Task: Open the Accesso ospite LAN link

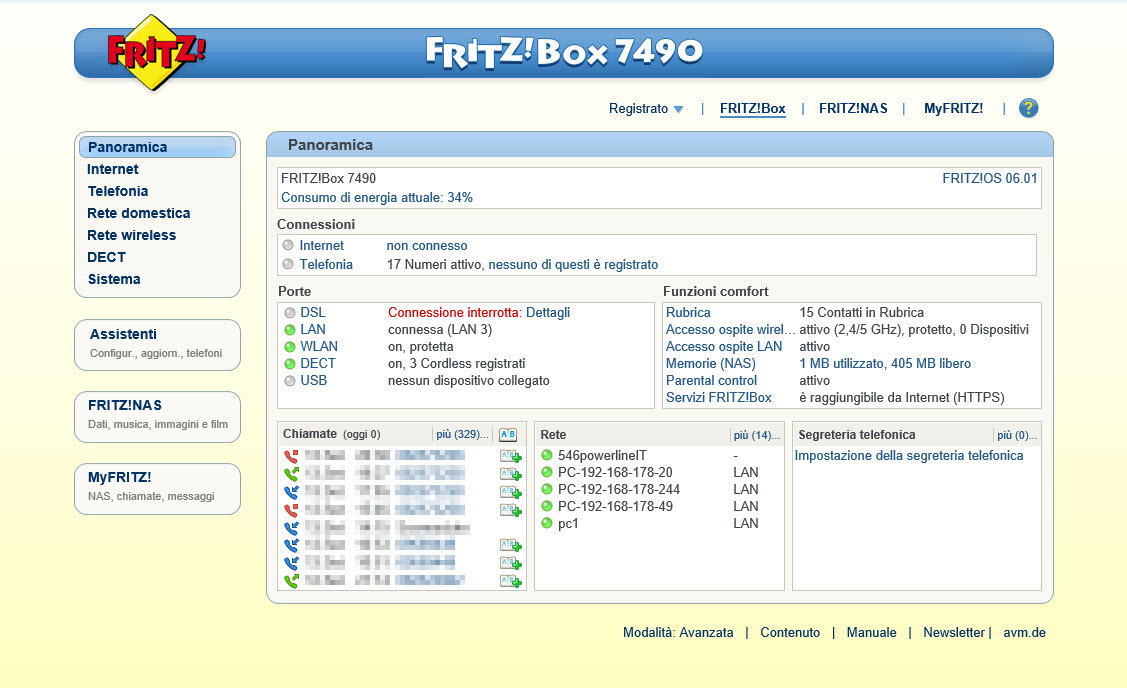Action: 724,347
